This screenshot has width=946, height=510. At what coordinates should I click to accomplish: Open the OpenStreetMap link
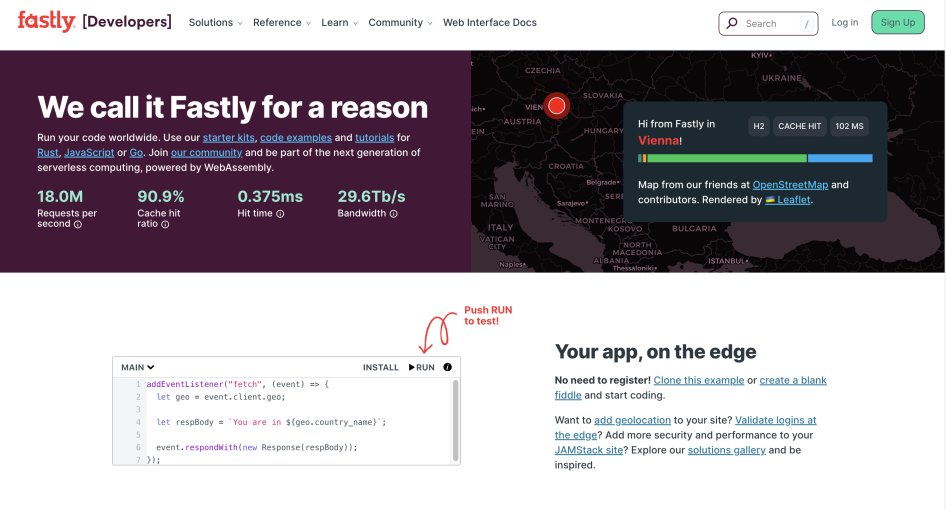point(790,185)
